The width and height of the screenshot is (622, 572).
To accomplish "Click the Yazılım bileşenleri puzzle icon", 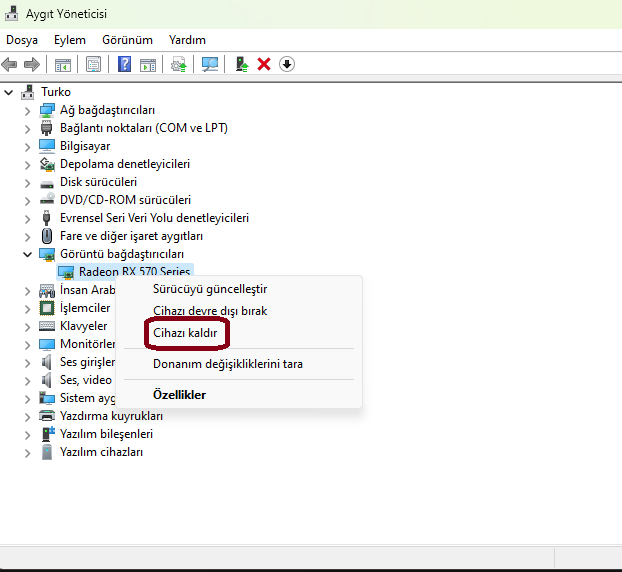I will tap(48, 434).
